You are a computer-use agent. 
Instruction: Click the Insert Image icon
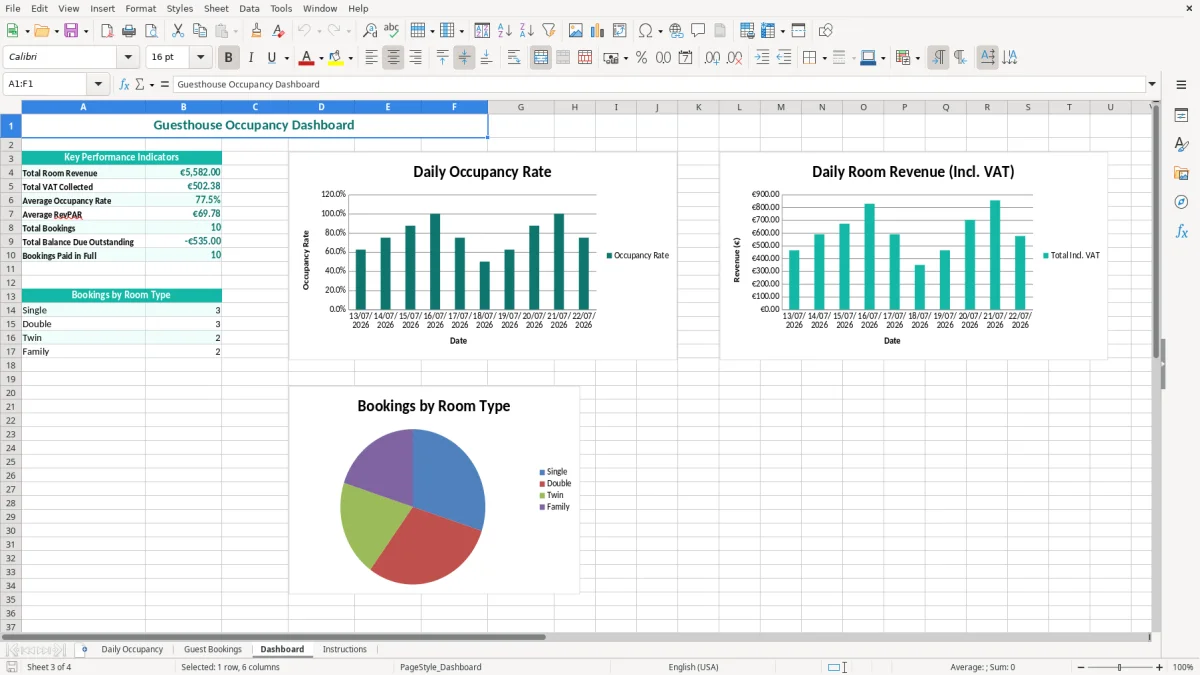click(x=576, y=31)
